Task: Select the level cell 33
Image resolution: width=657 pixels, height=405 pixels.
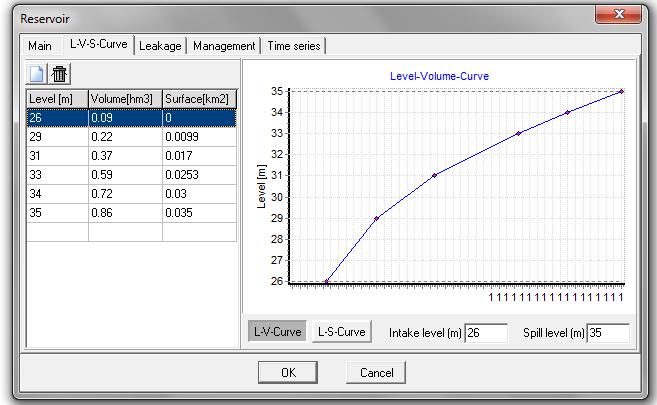Action: 57,175
